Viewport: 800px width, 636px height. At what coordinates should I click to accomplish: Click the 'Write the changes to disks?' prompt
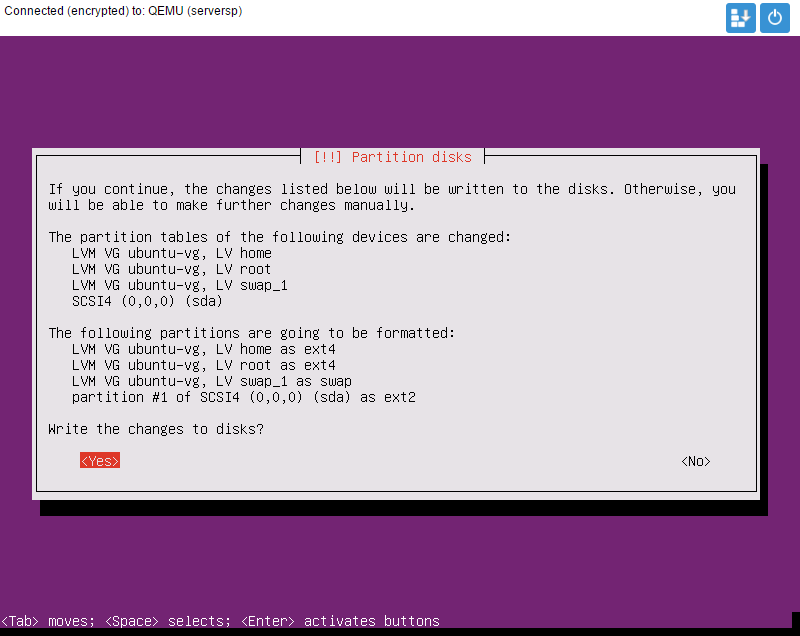pyautogui.click(x=156, y=429)
